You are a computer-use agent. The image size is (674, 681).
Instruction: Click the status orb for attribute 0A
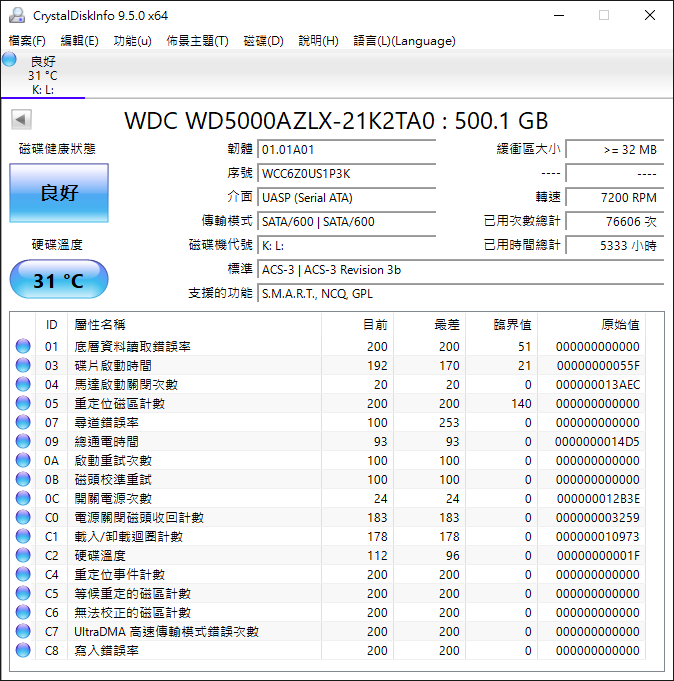pos(23,460)
